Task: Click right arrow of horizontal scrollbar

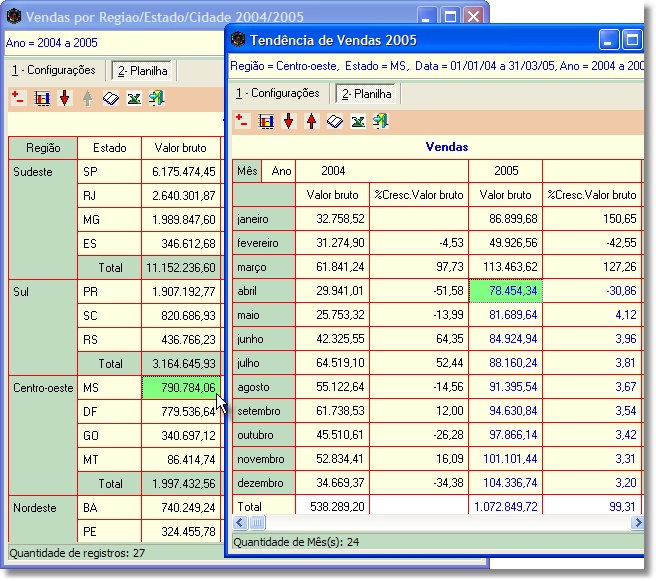Action: click(x=637, y=522)
